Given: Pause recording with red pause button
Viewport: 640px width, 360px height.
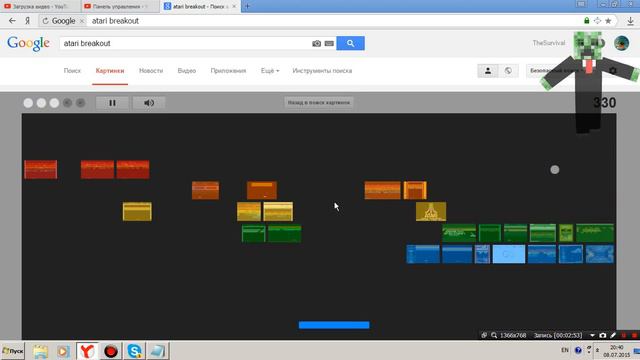Looking at the screenshot, I should pyautogui.click(x=624, y=335).
